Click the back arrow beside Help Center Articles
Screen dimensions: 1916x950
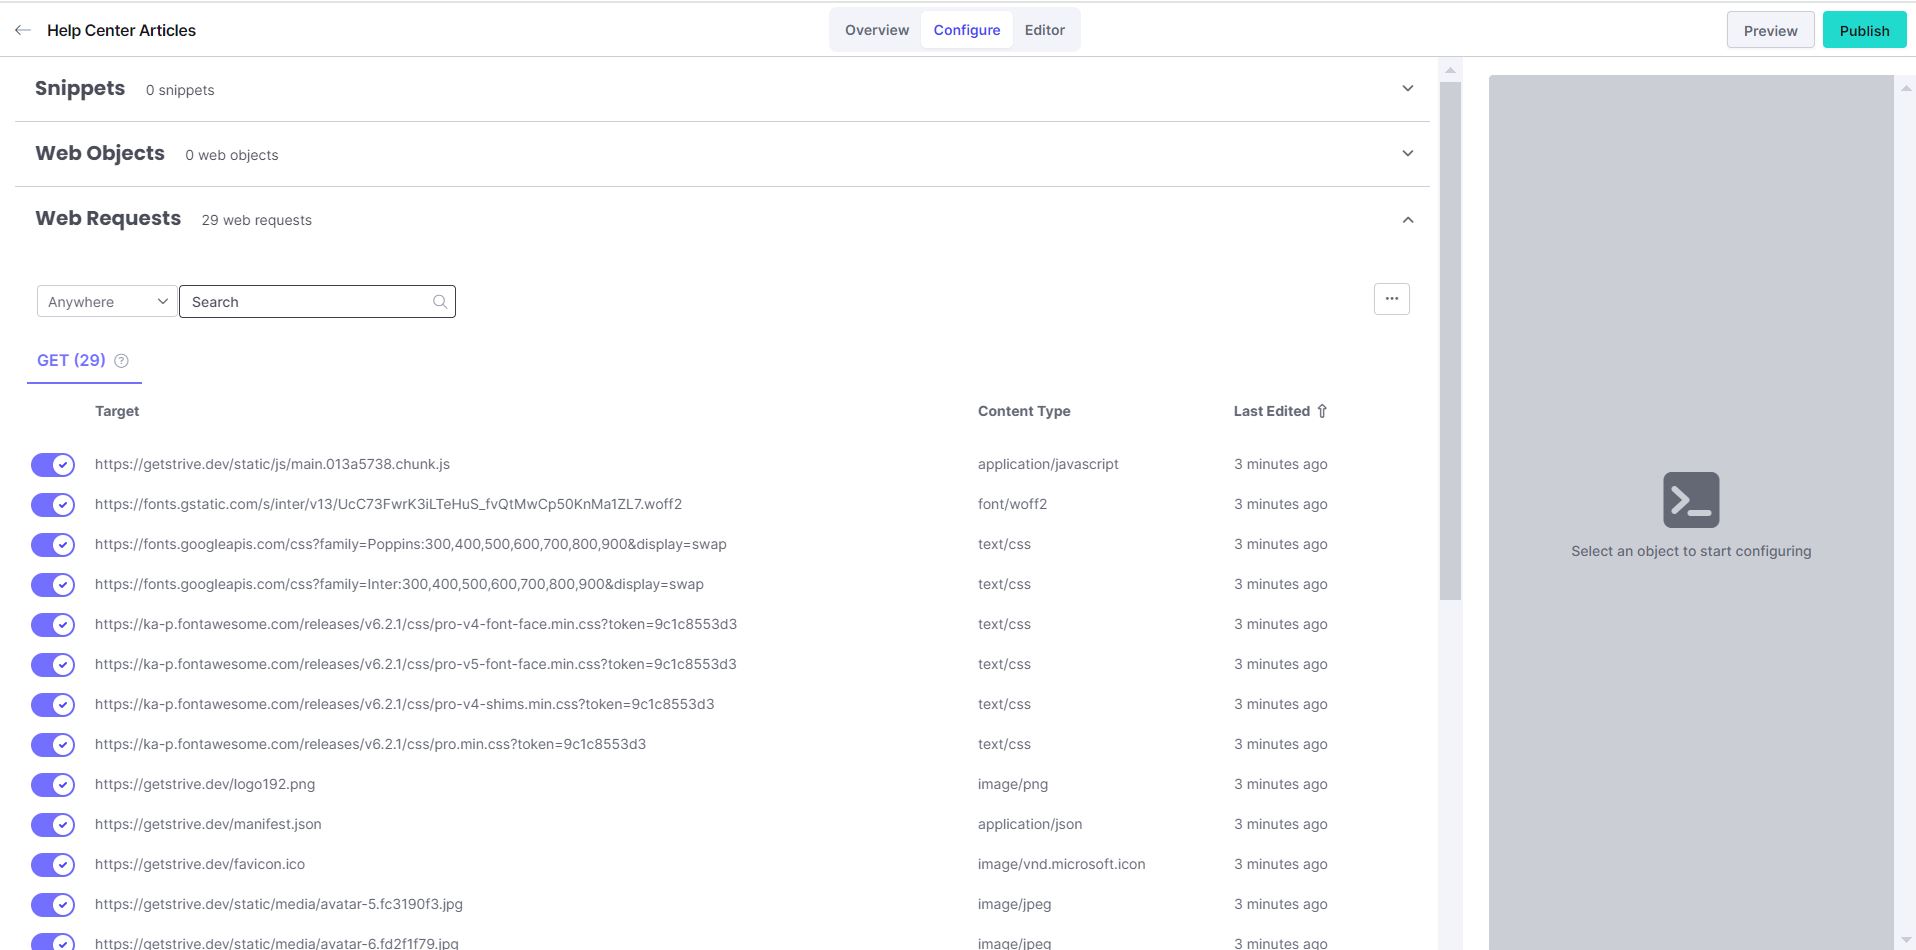click(23, 30)
